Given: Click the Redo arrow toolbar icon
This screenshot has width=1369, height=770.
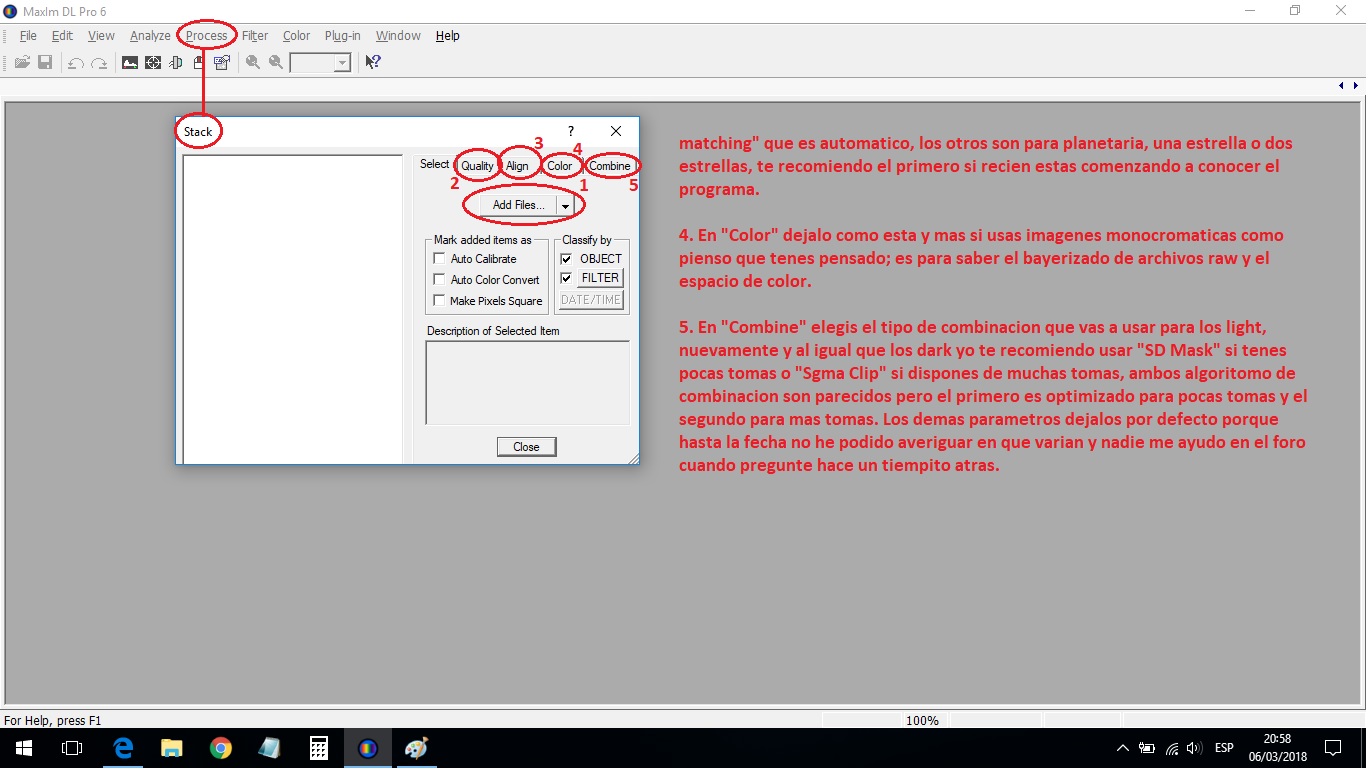Looking at the screenshot, I should 99,62.
